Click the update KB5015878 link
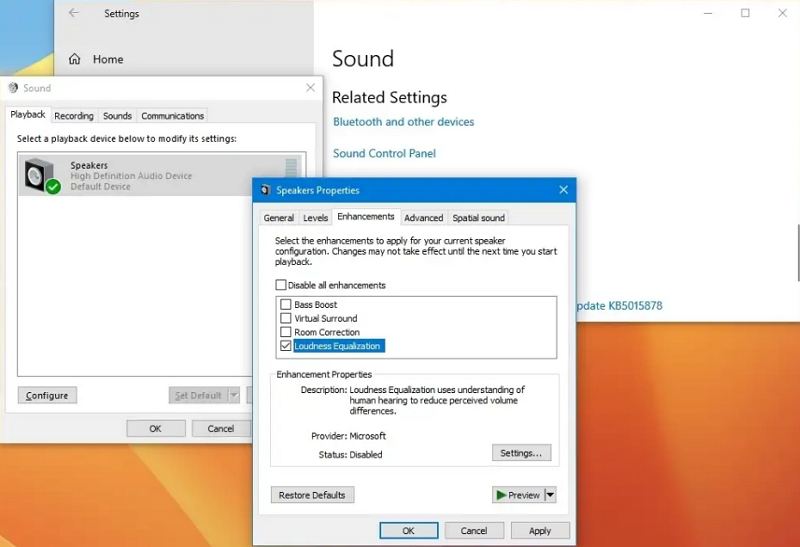 click(x=619, y=306)
